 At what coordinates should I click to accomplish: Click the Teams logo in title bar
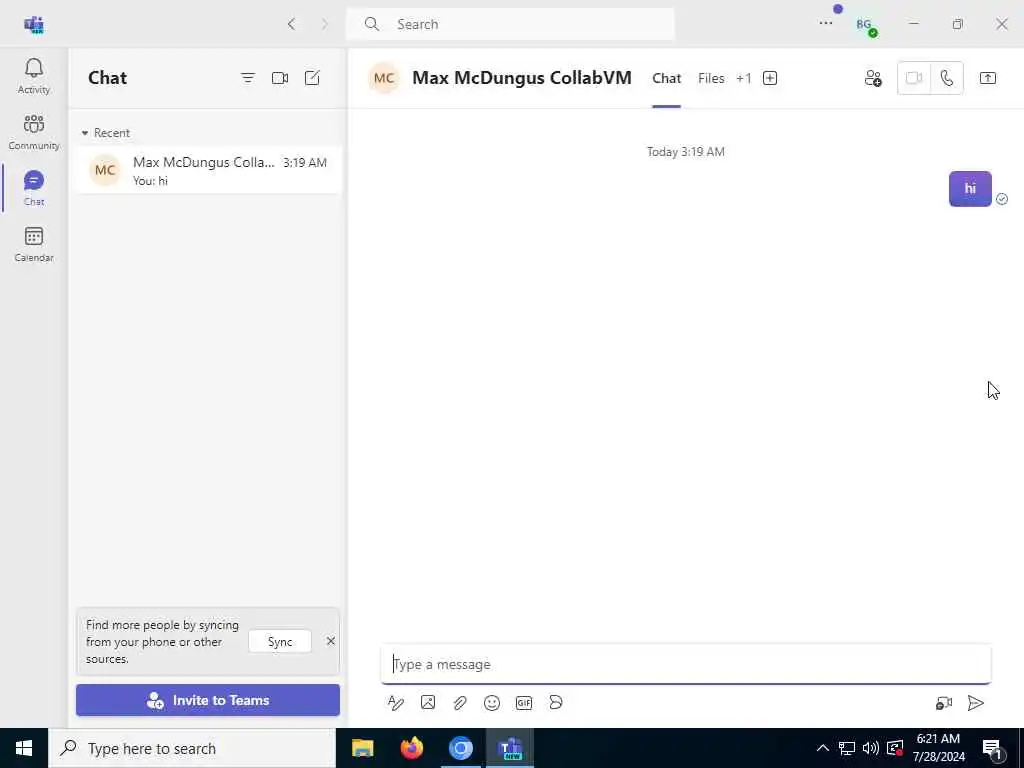[x=34, y=25]
